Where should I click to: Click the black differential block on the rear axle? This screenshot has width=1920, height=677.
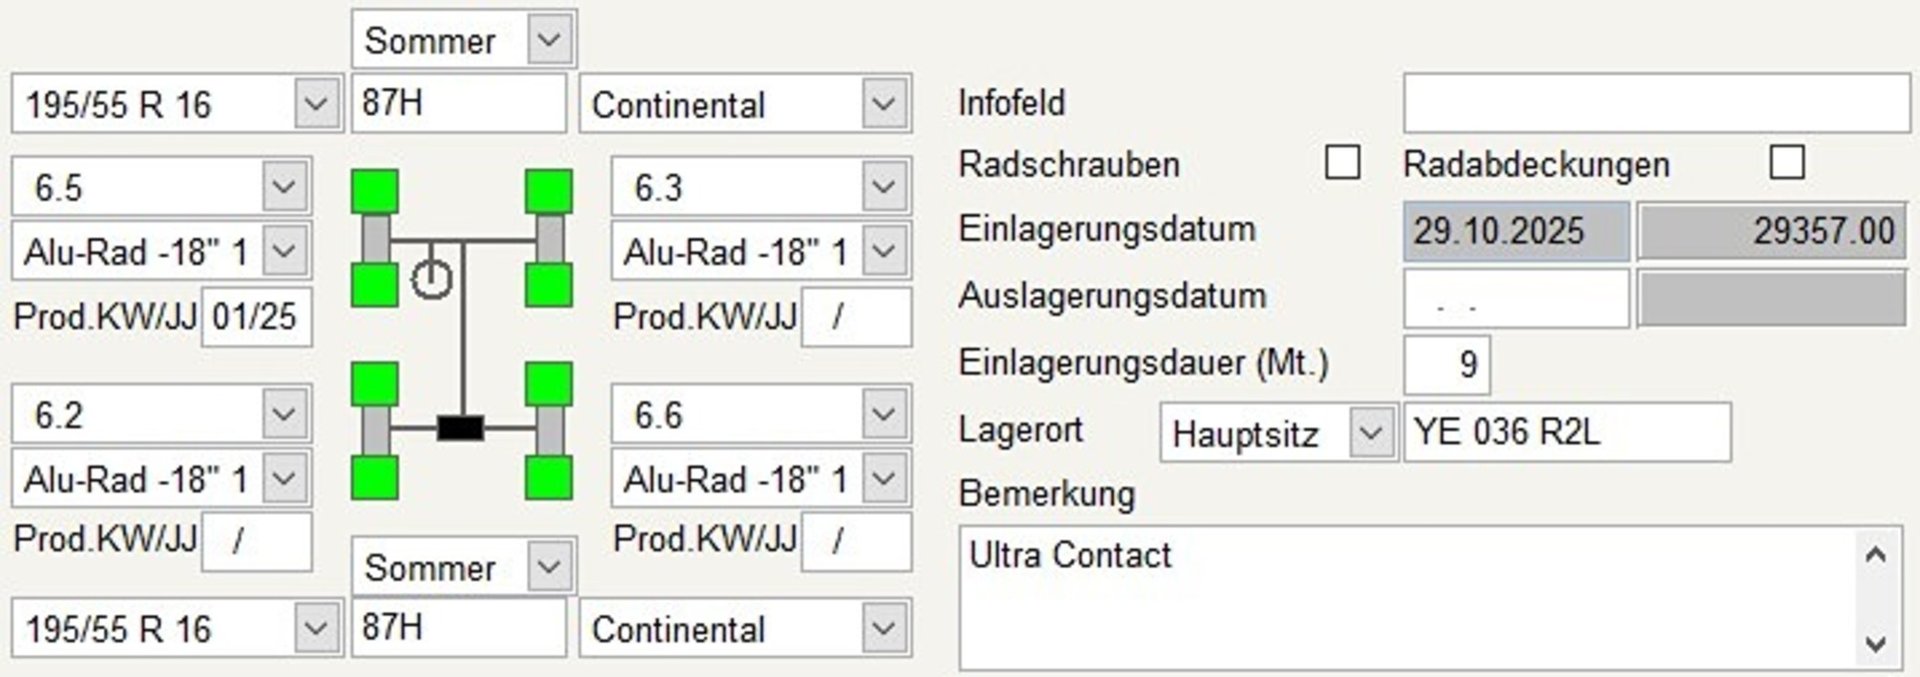[461, 428]
